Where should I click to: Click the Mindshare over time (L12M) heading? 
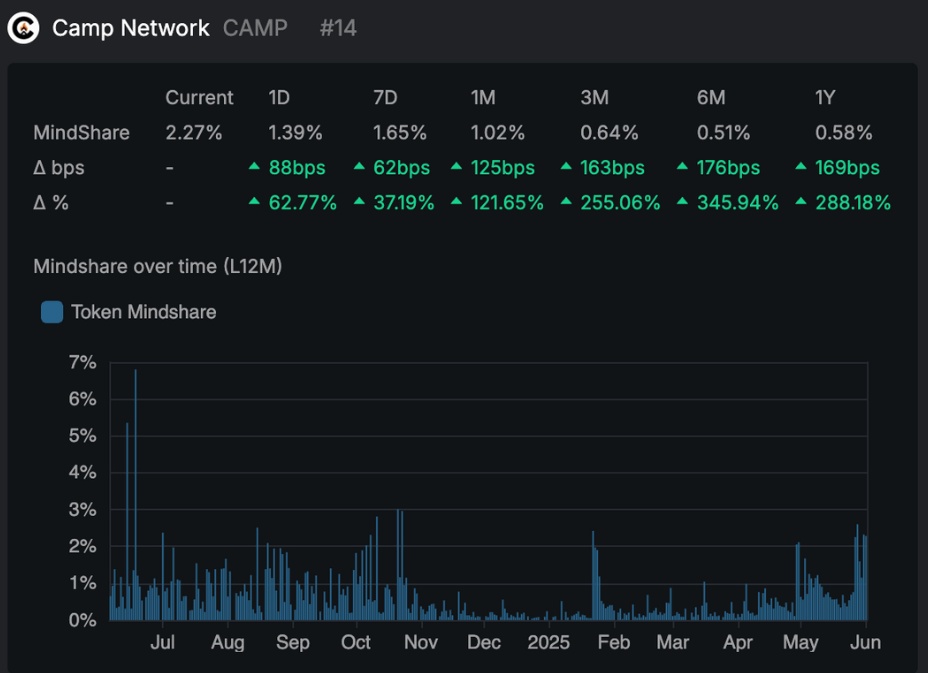click(157, 266)
